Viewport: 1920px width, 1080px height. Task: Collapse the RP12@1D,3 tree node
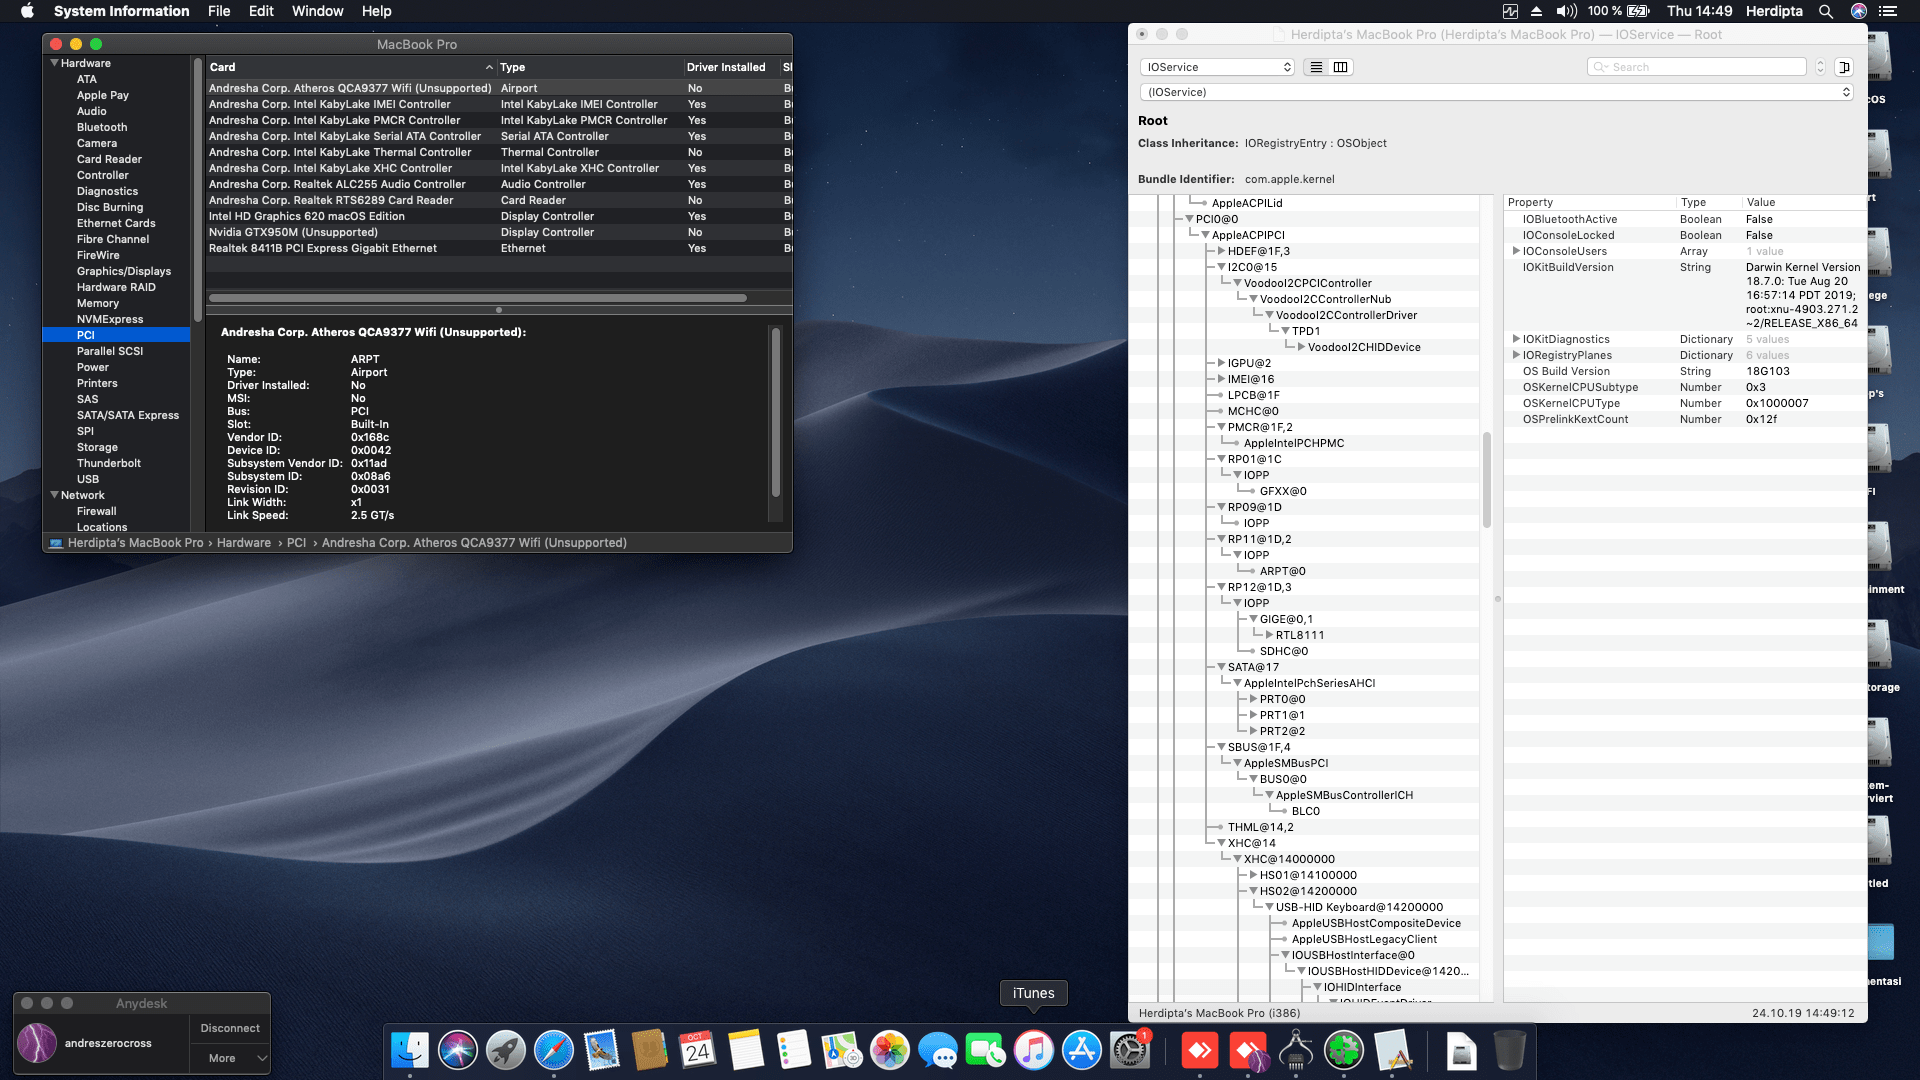click(x=1221, y=587)
